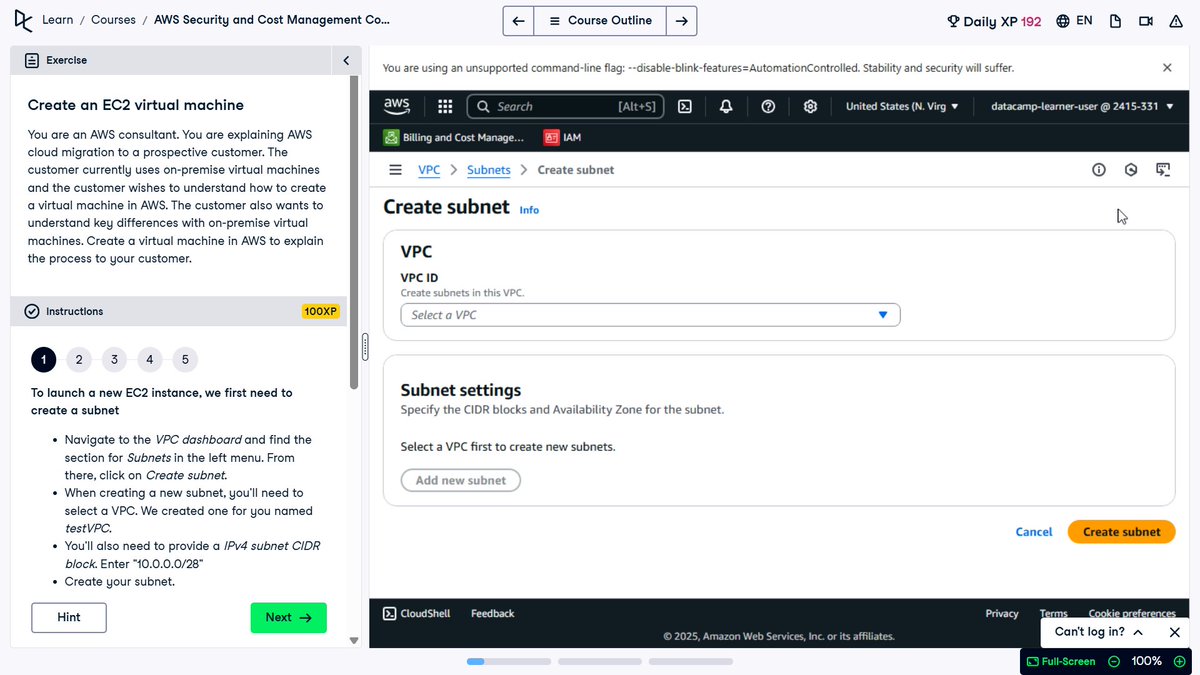The height and width of the screenshot is (675, 1200).
Task: Click second progress bar segment
Action: click(600, 662)
